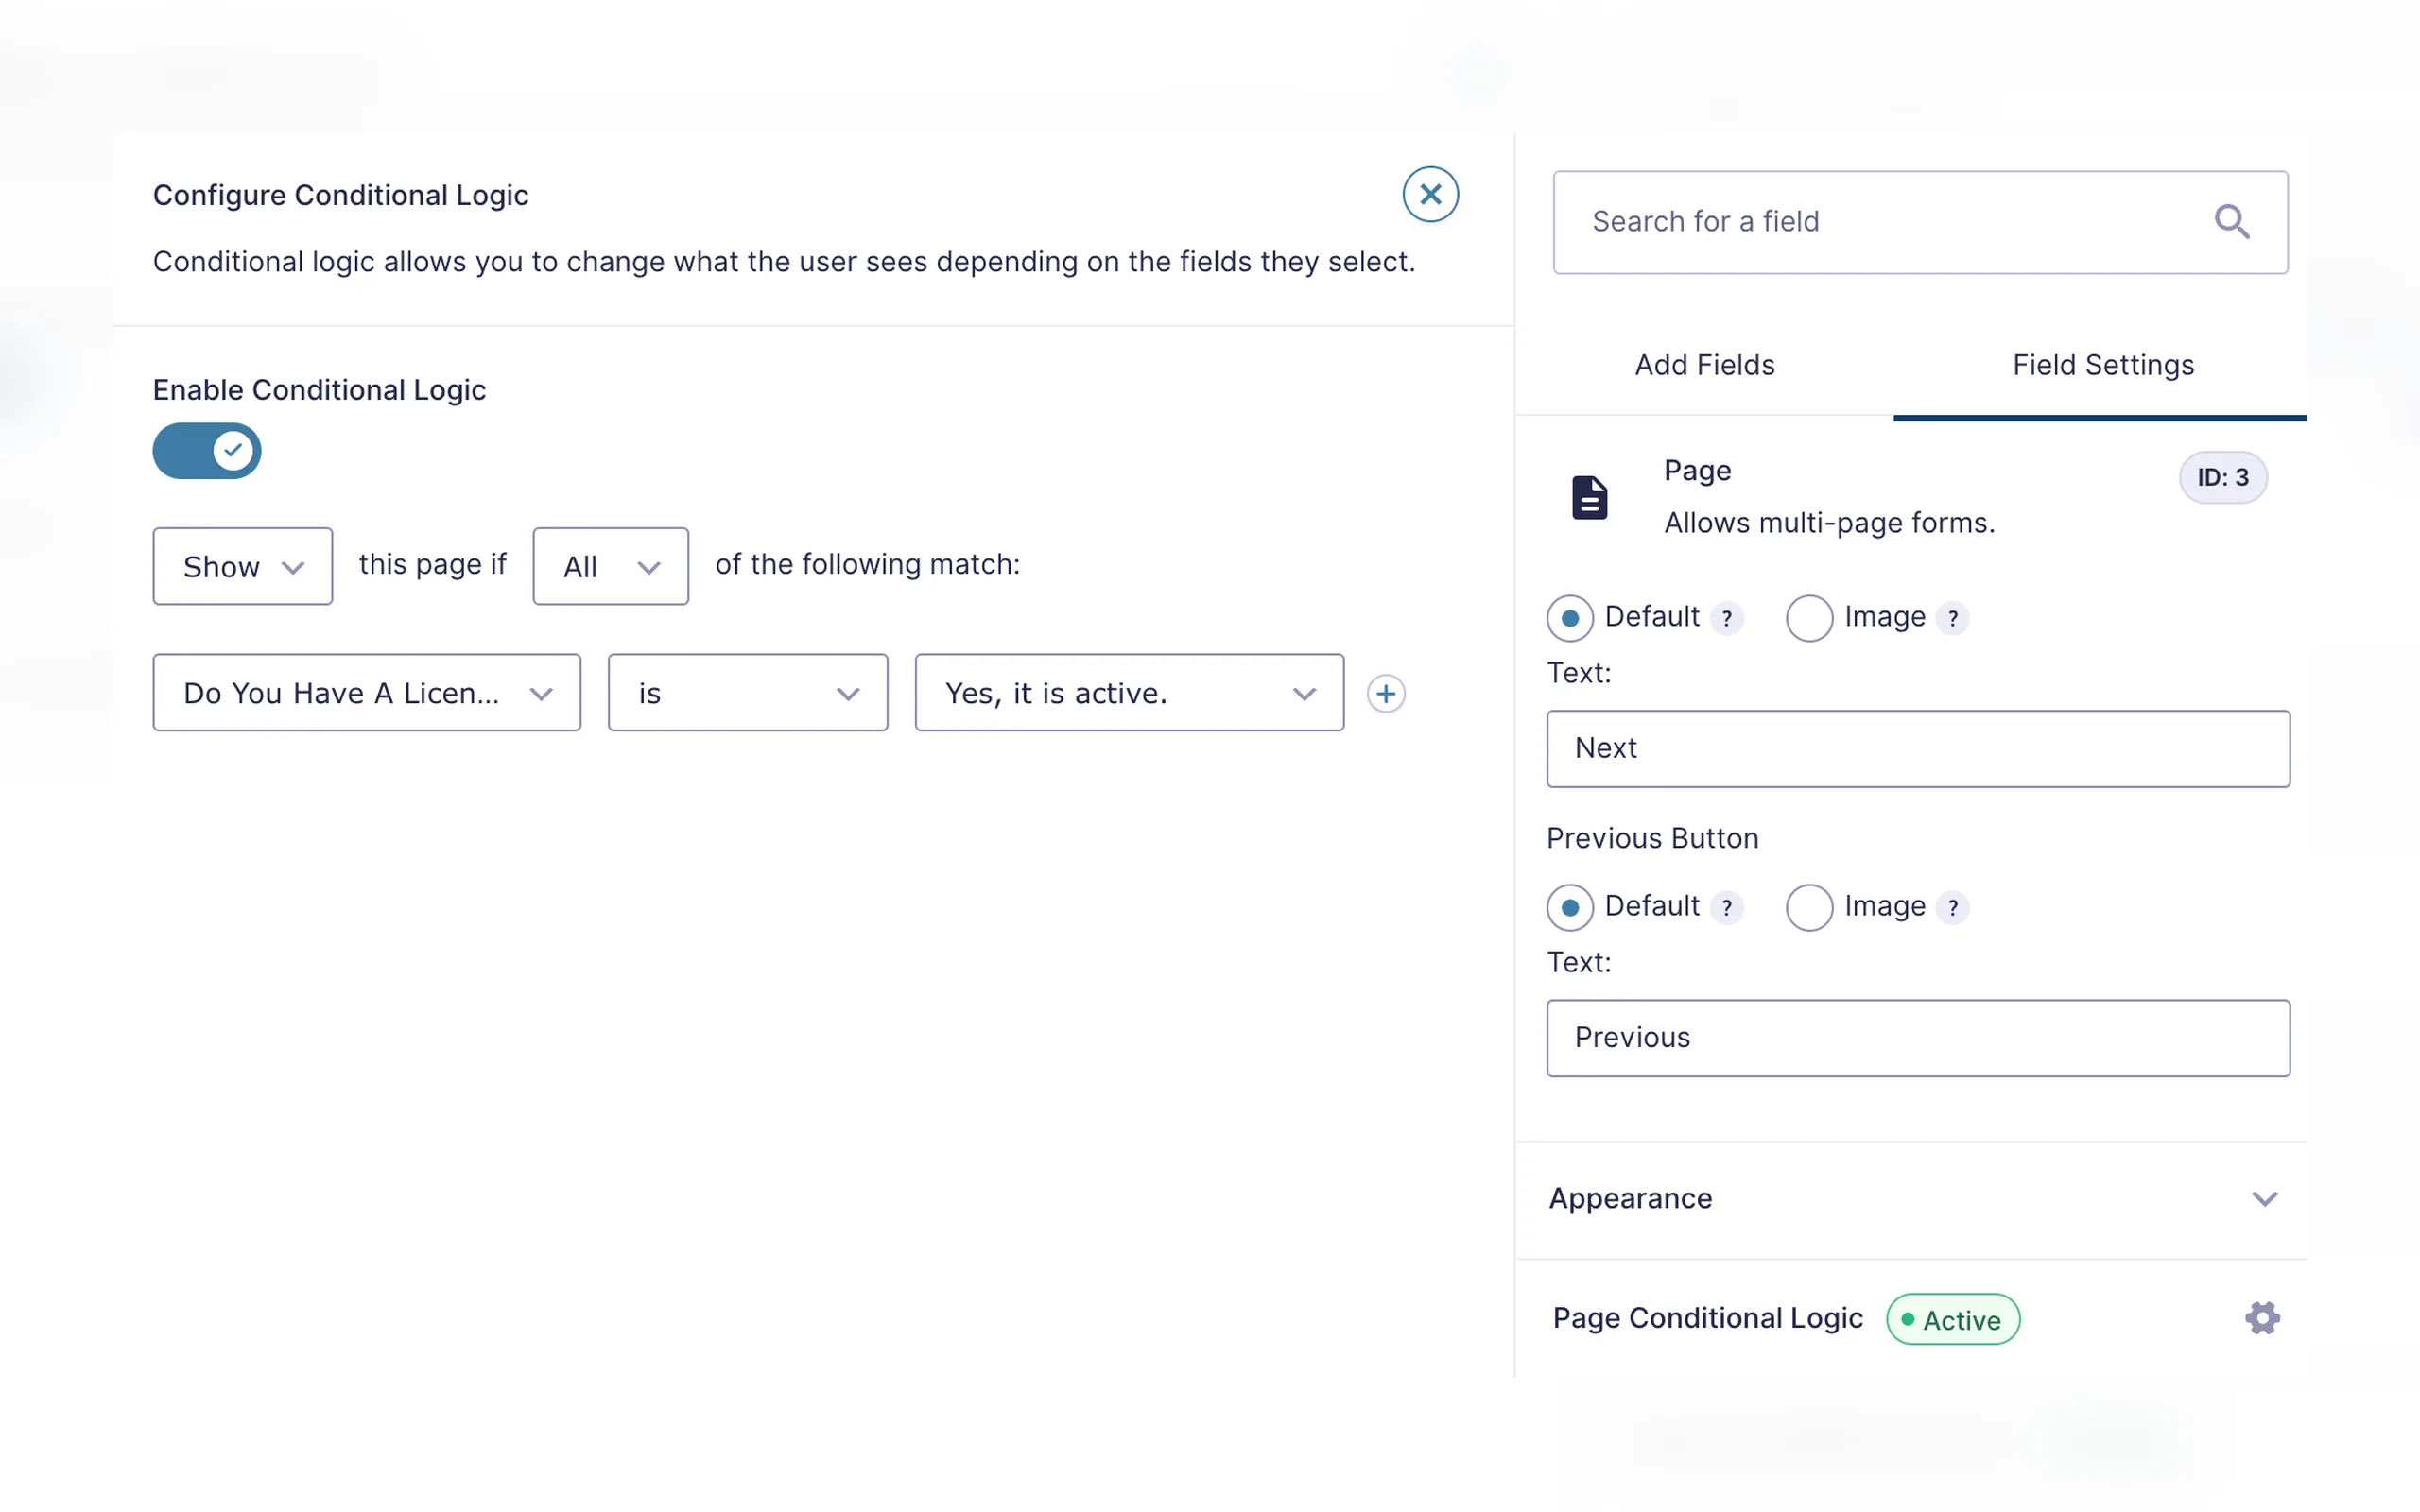Open the All match dropdown
This screenshot has height=1512, width=2420.
tap(611, 566)
